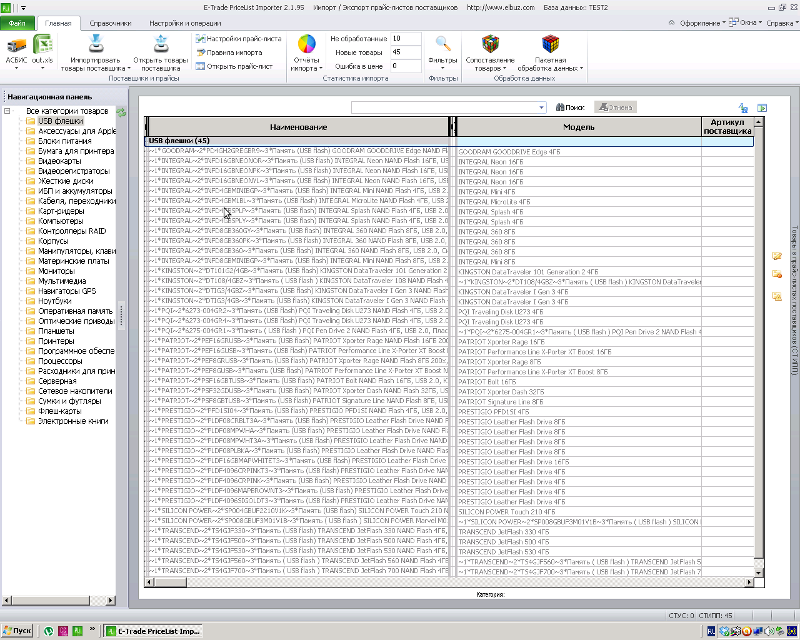Select the Процессоры category
This screenshot has width=800, height=640.
(x=60, y=361)
